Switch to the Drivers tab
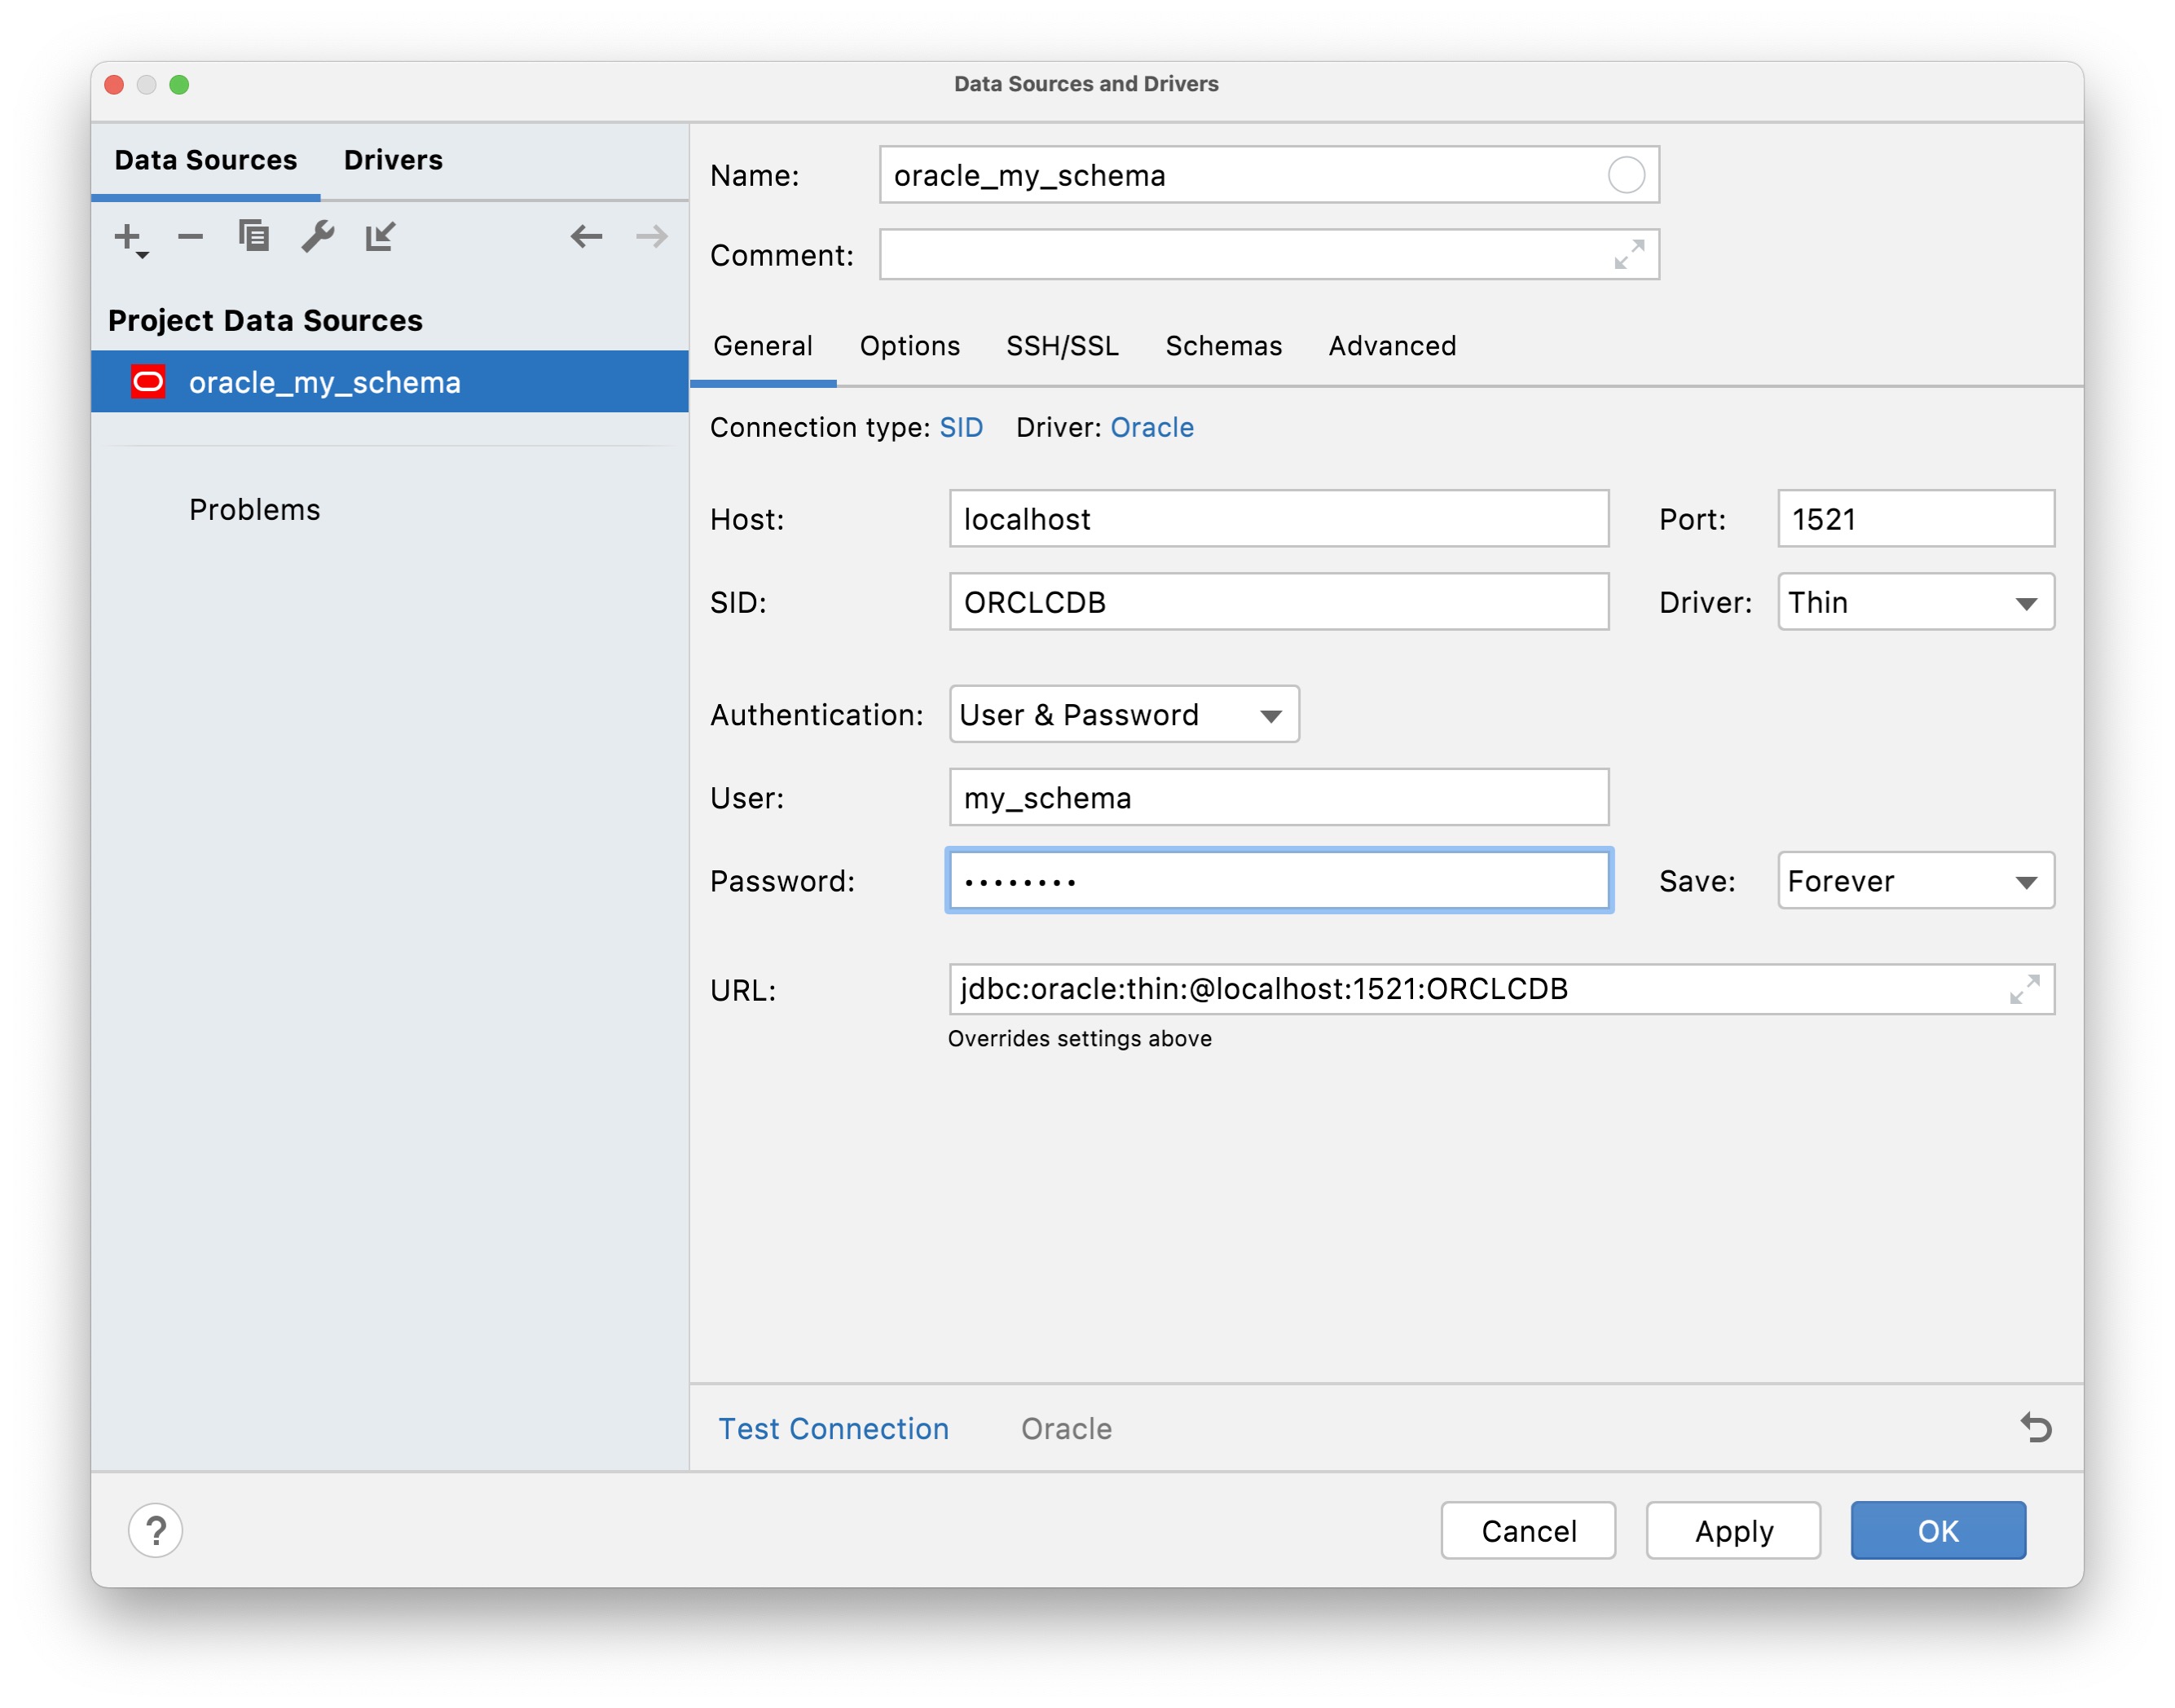Screen dimensions: 2175x1708 (x=393, y=160)
